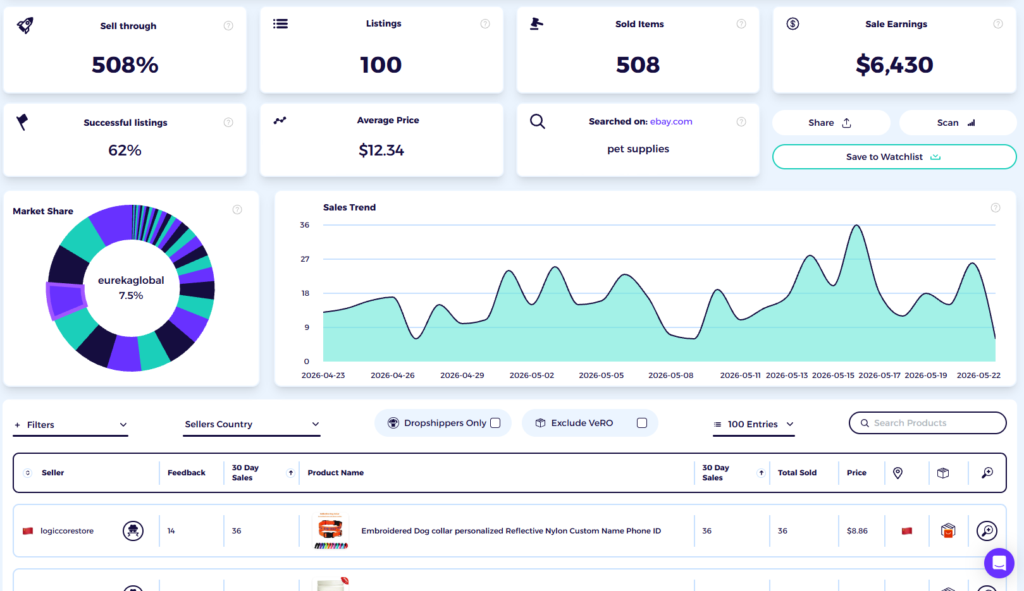Sort by seller 30 Day Sales arrow
This screenshot has height=591, width=1024.
(x=291, y=473)
